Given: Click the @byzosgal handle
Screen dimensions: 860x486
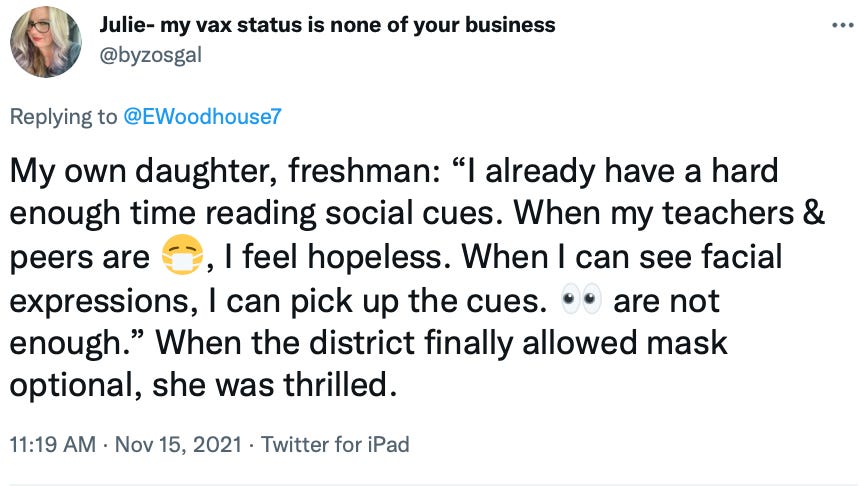Looking at the screenshot, I should [x=150, y=55].
